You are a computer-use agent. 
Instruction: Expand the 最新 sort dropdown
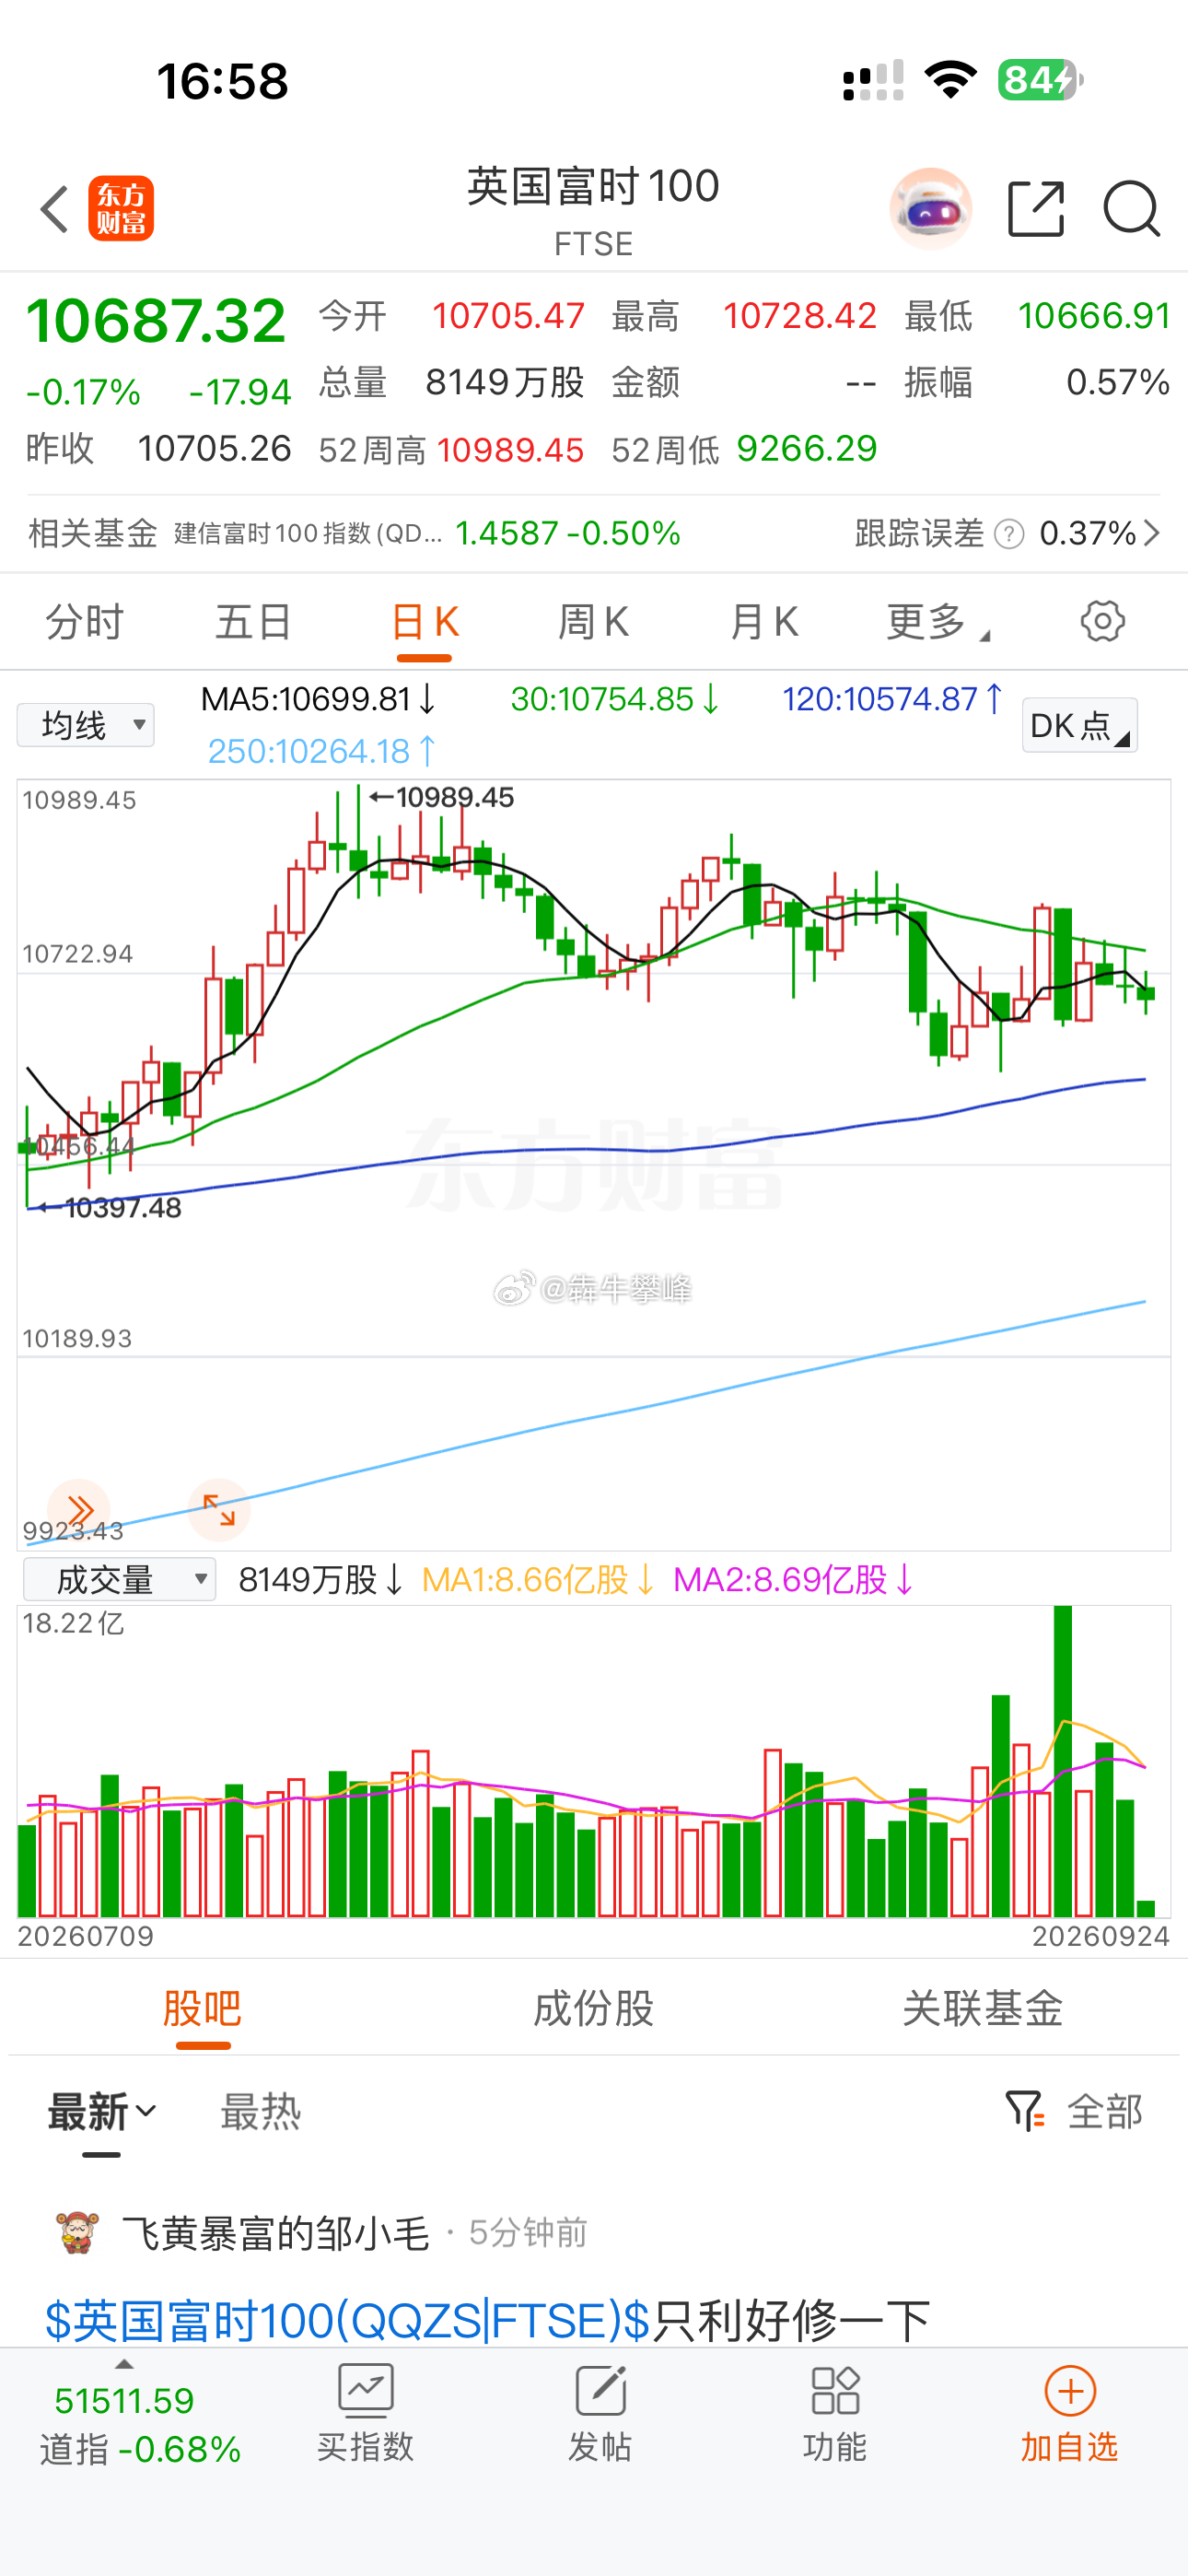102,2112
